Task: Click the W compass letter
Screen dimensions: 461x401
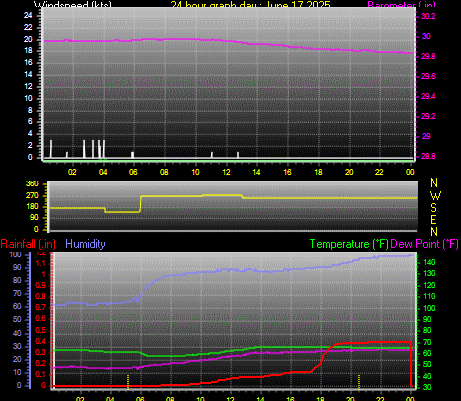Action: pyautogui.click(x=435, y=195)
